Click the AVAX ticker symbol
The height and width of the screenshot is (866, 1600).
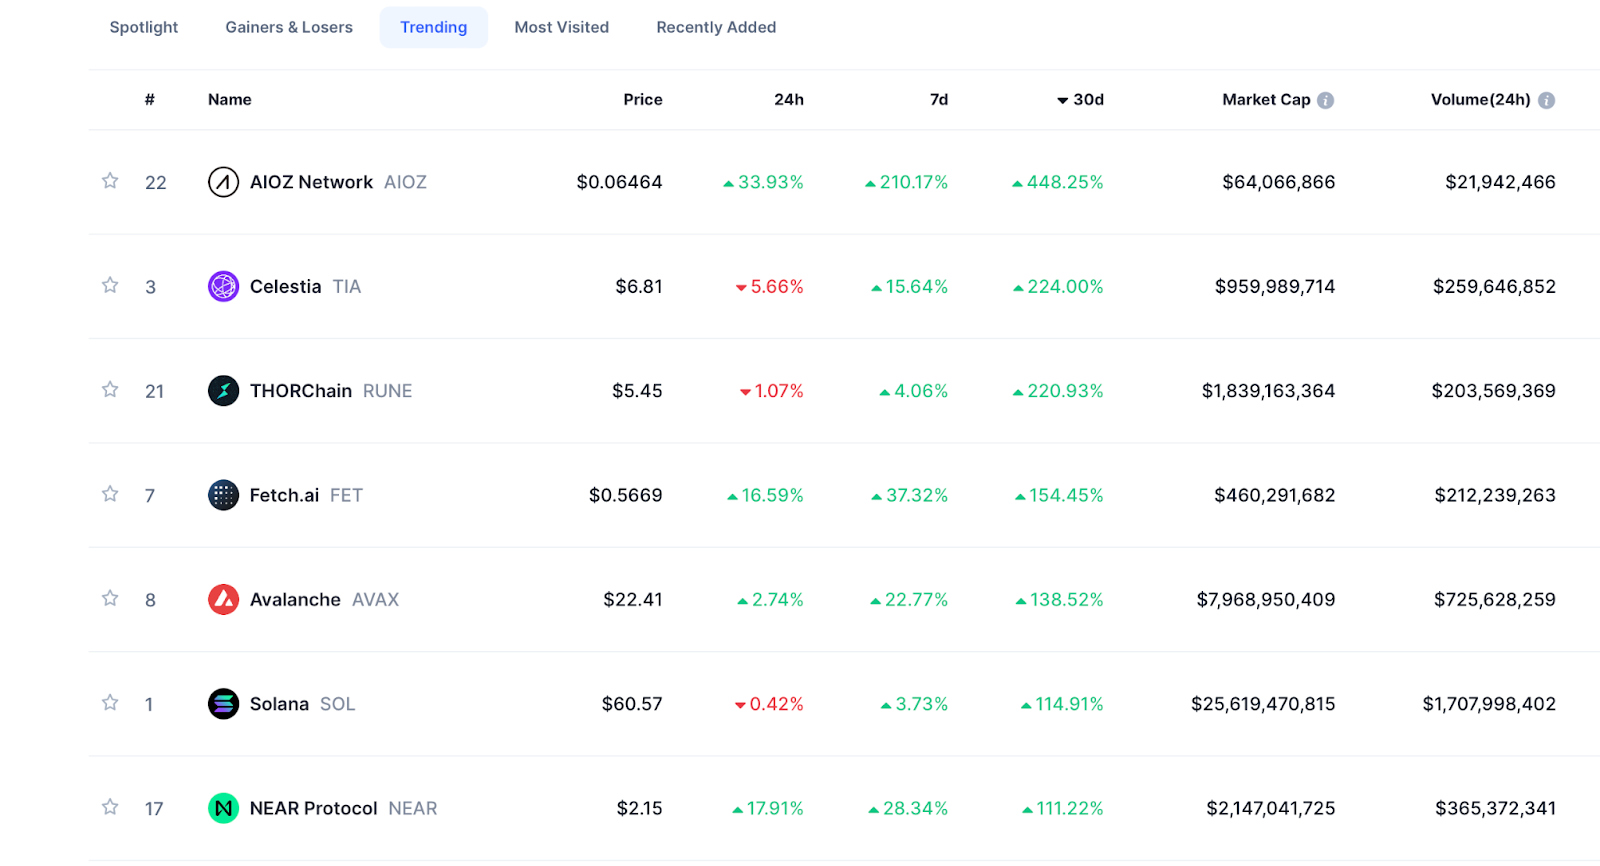point(375,599)
